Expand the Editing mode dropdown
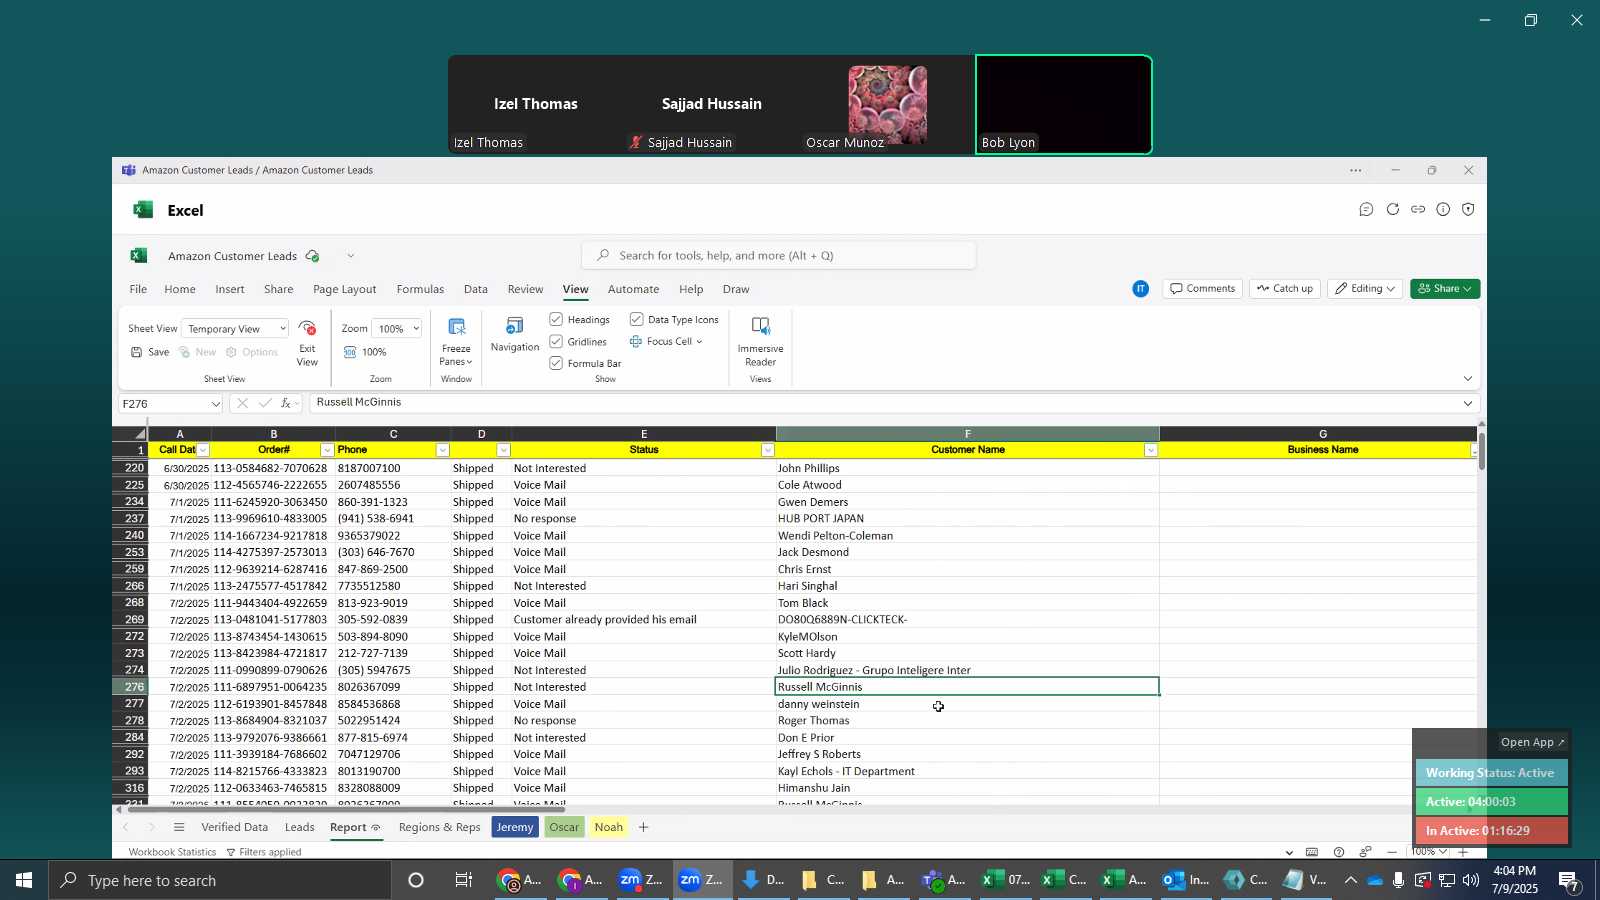The width and height of the screenshot is (1600, 900). coord(1365,289)
